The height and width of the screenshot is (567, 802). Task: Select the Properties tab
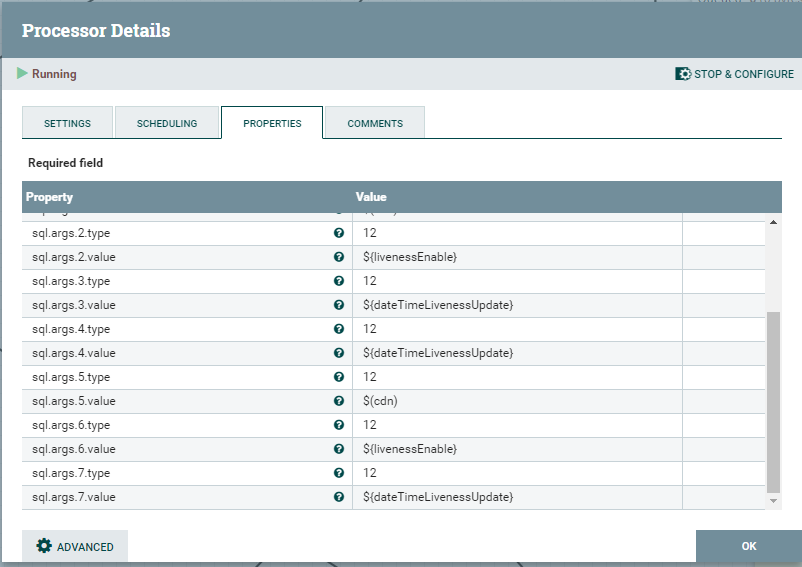tap(272, 123)
